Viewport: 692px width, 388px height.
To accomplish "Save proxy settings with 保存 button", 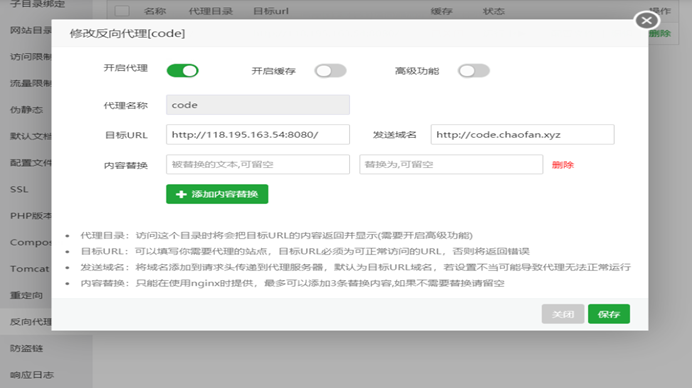I will point(609,314).
